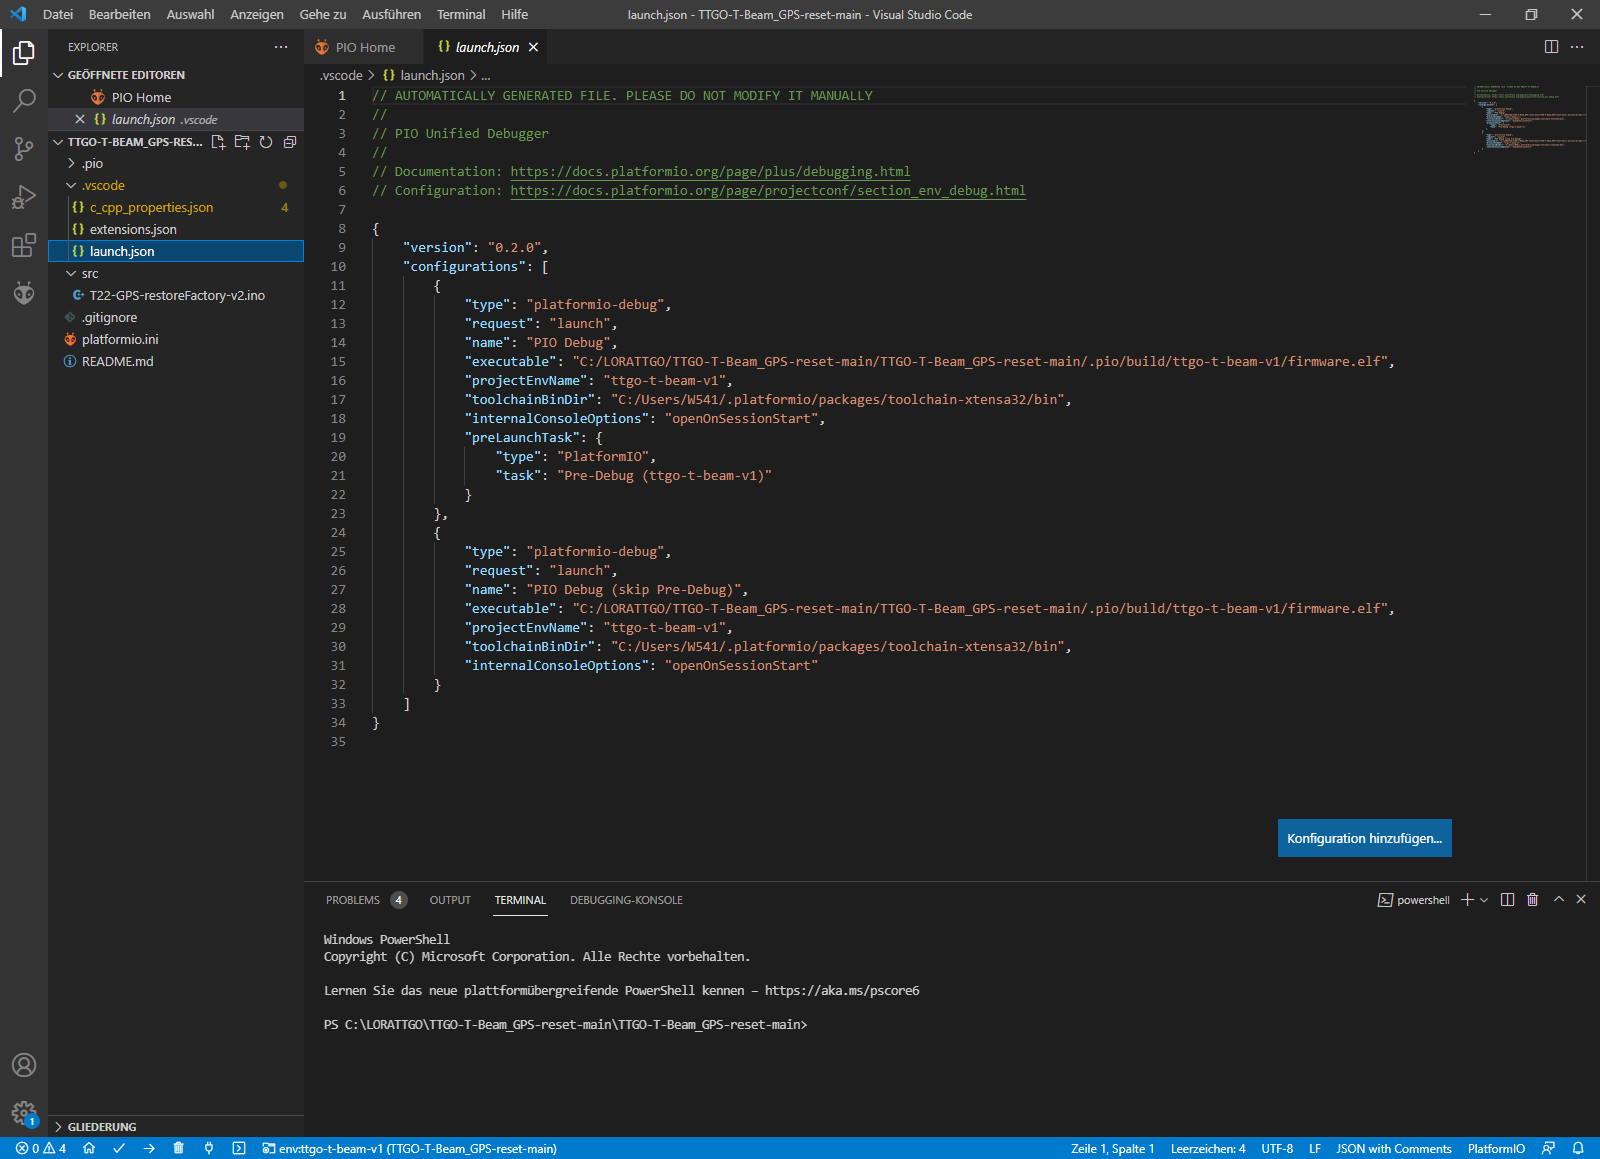The height and width of the screenshot is (1159, 1600).
Task: Open extensions.json in explorer
Action: pos(133,229)
